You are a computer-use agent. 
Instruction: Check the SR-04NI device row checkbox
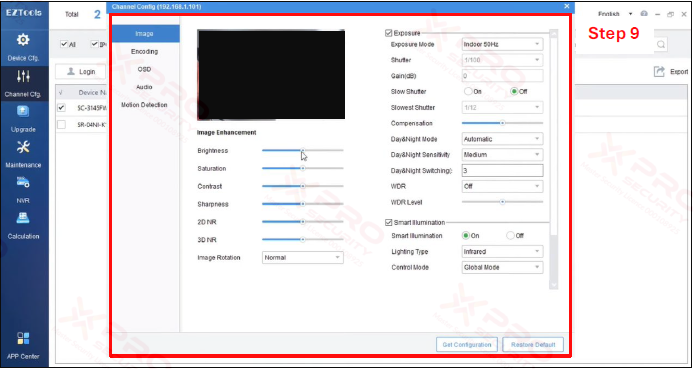click(61, 125)
